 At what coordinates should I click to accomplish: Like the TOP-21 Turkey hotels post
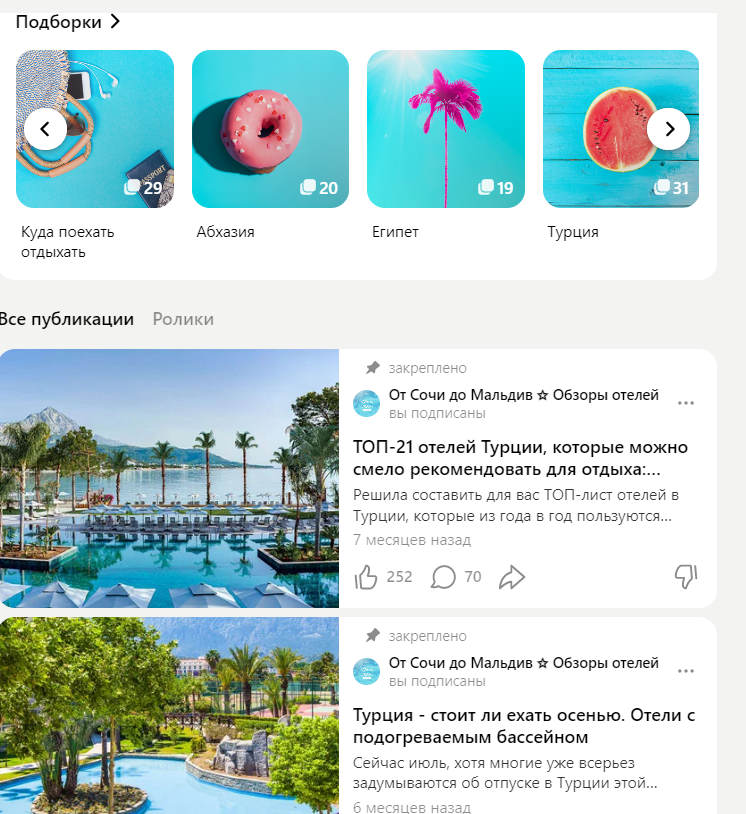(366, 577)
